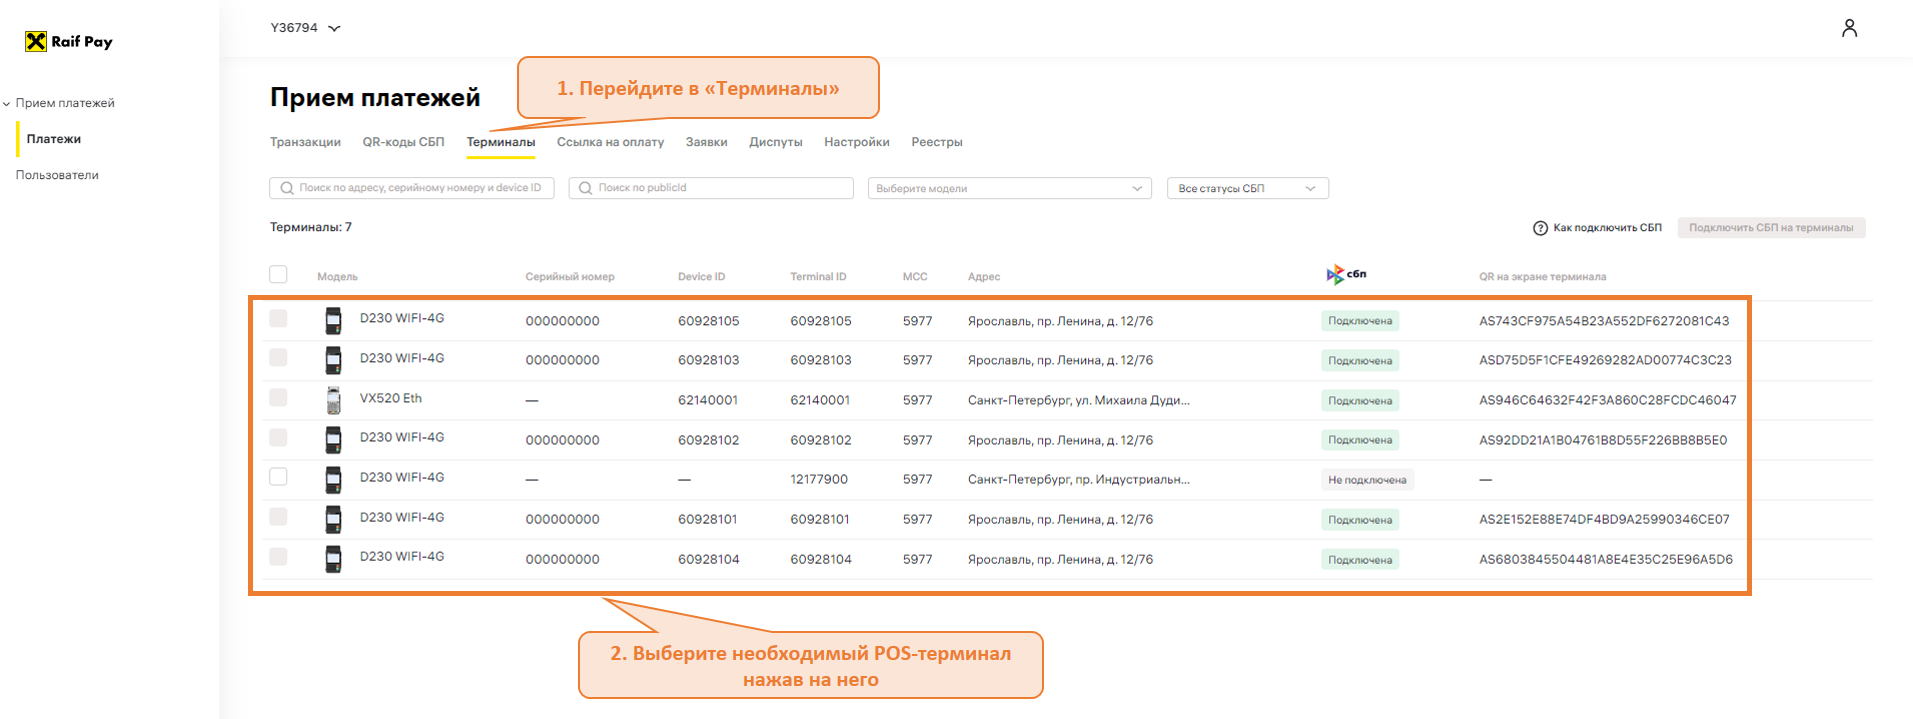Collapse the 'Прием платежей' sidebar section
The width and height of the screenshot is (1913, 719).
[x=60, y=103]
